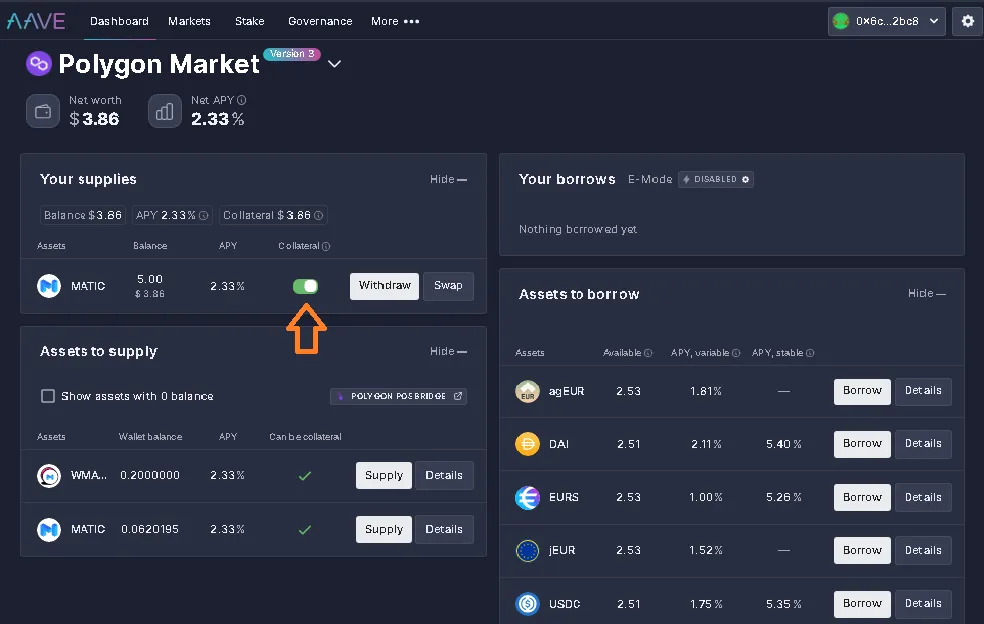Click the WMATIC wallet balance 0.2000000
Screen dimensions: 984x624
point(150,476)
